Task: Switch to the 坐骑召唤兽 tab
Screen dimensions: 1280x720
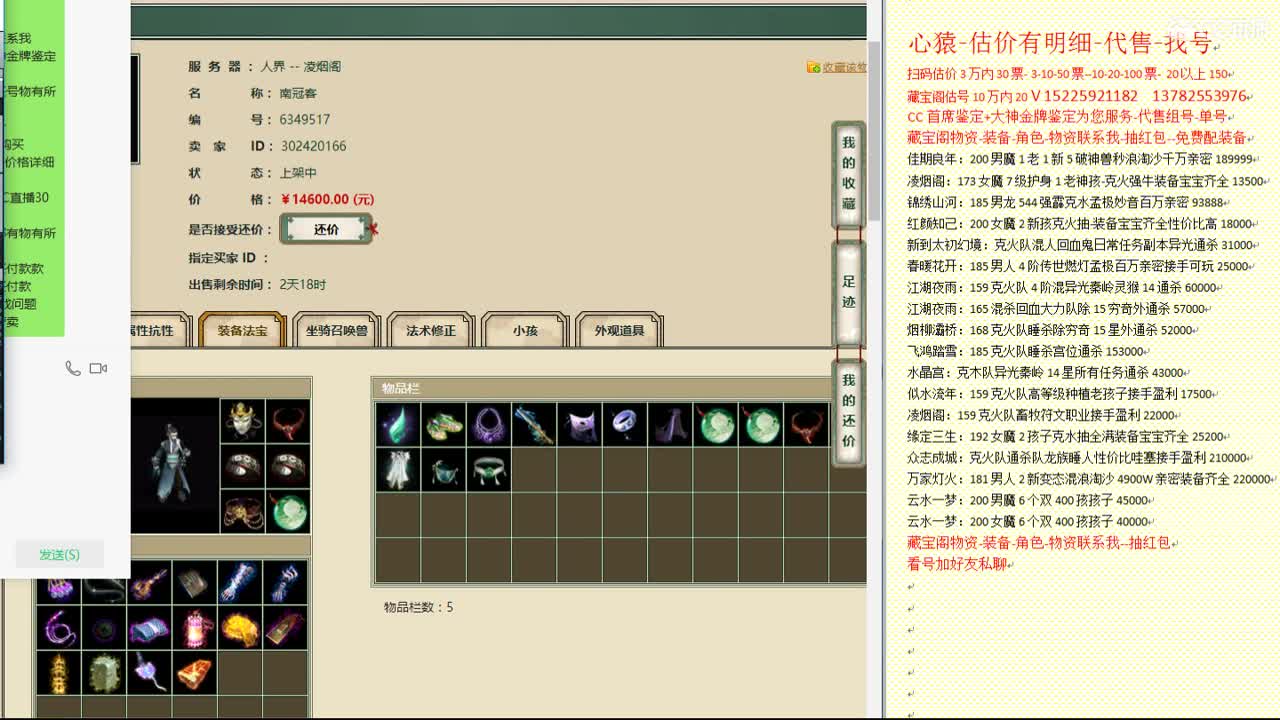Action: 336,330
